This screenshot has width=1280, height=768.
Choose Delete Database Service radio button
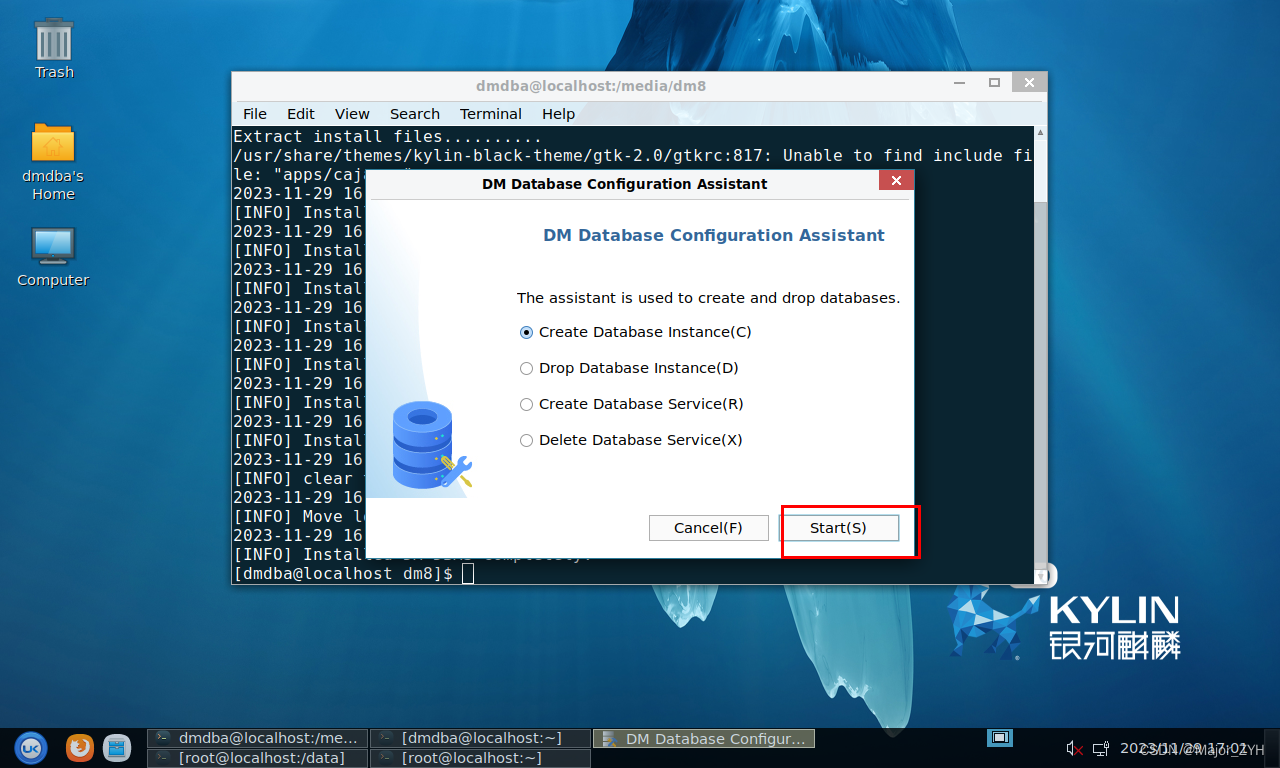click(527, 440)
